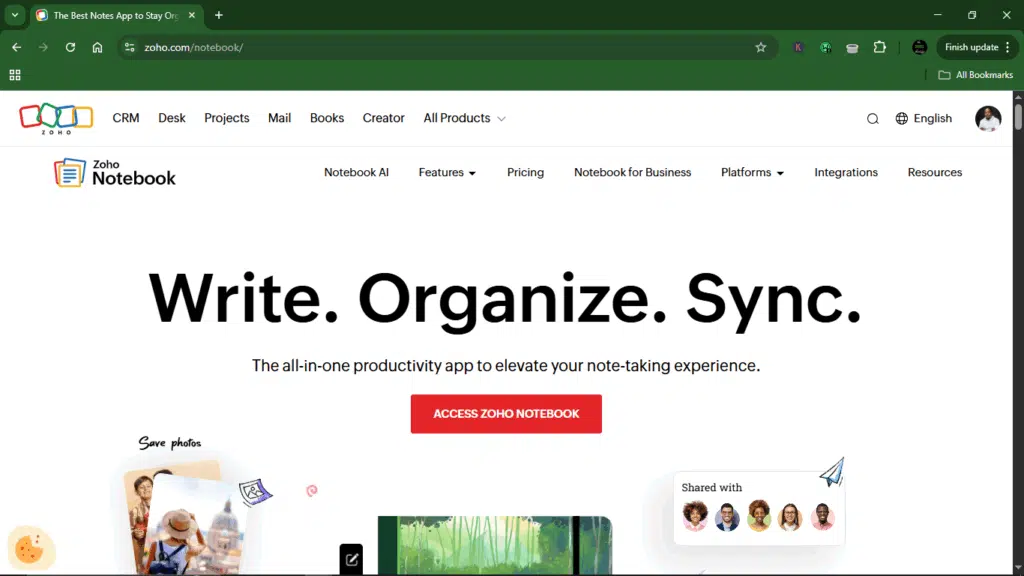Open Books in the top navigation
Viewport: 1024px width, 576px height.
pos(327,118)
